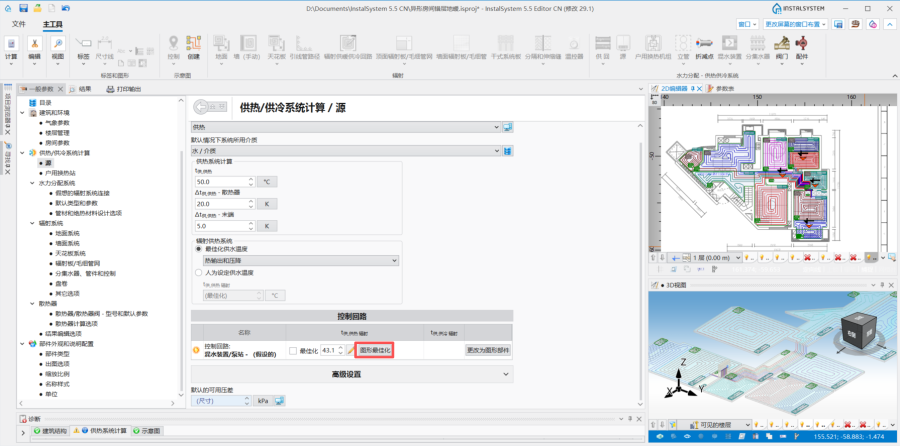Select 最佳化供水温度 radio button

click(198, 248)
